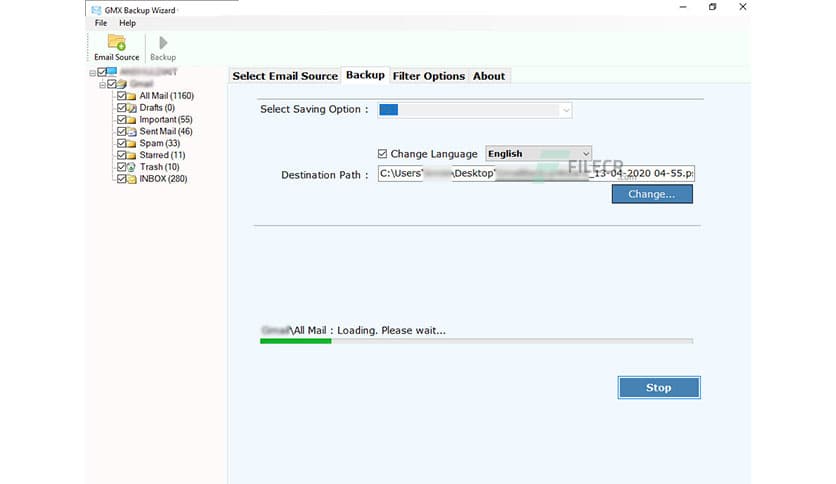Click the Starred folder icon
Screen dimensions: 836x484
pos(131,155)
